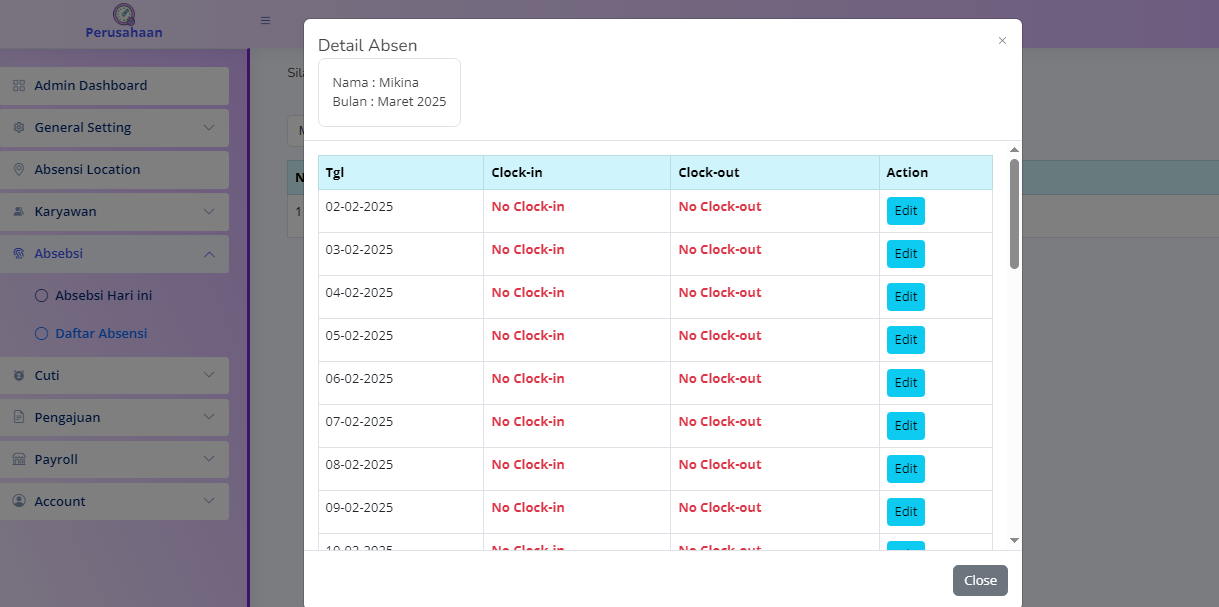Viewport: 1219px width, 607px height.
Task: Click the Absebsi fingerprint icon
Action: click(19, 254)
